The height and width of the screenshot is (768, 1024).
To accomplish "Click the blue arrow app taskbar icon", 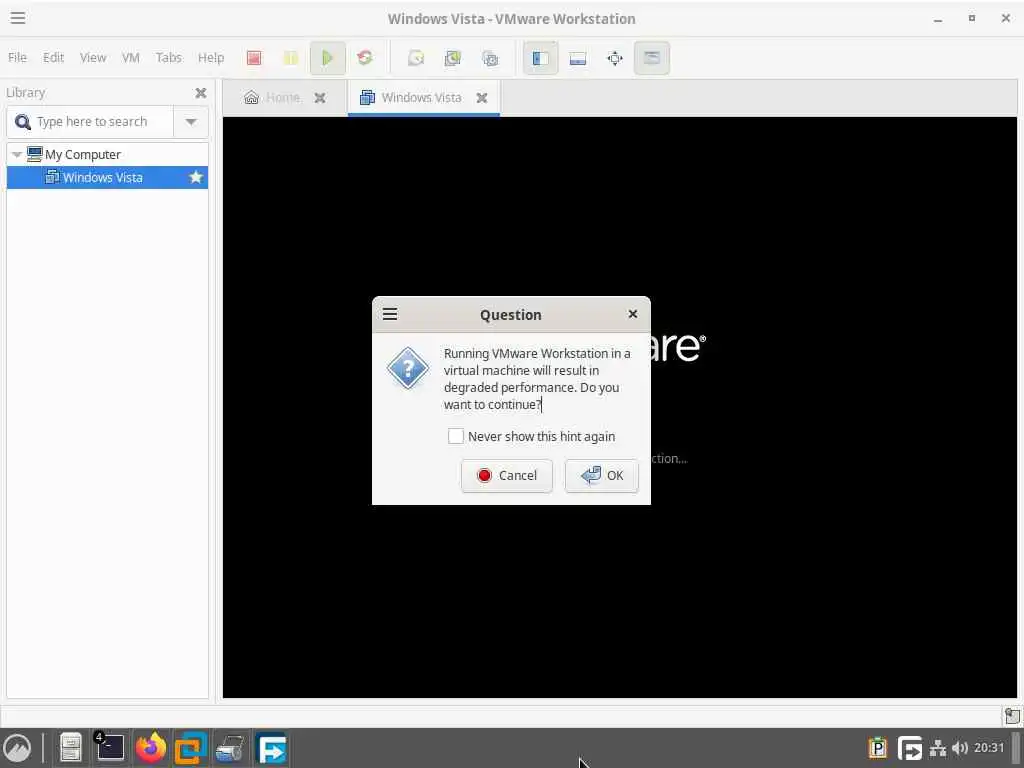I will pyautogui.click(x=272, y=748).
